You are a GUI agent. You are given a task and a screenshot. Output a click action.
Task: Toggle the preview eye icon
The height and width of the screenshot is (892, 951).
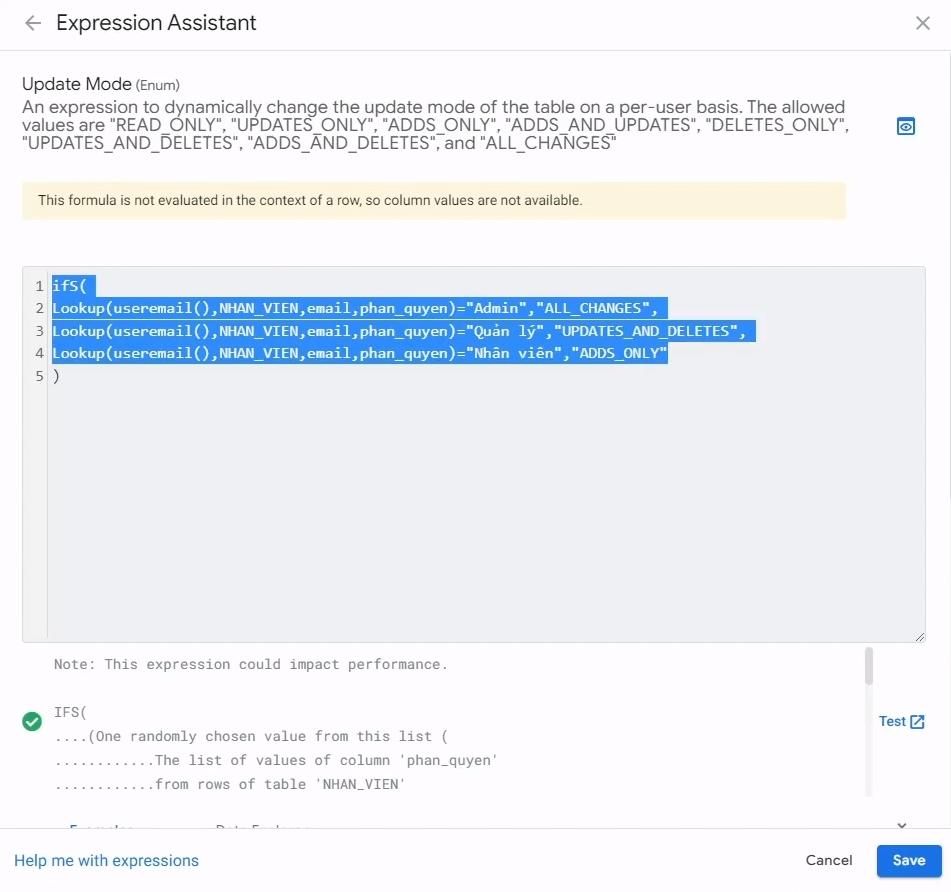coord(906,126)
